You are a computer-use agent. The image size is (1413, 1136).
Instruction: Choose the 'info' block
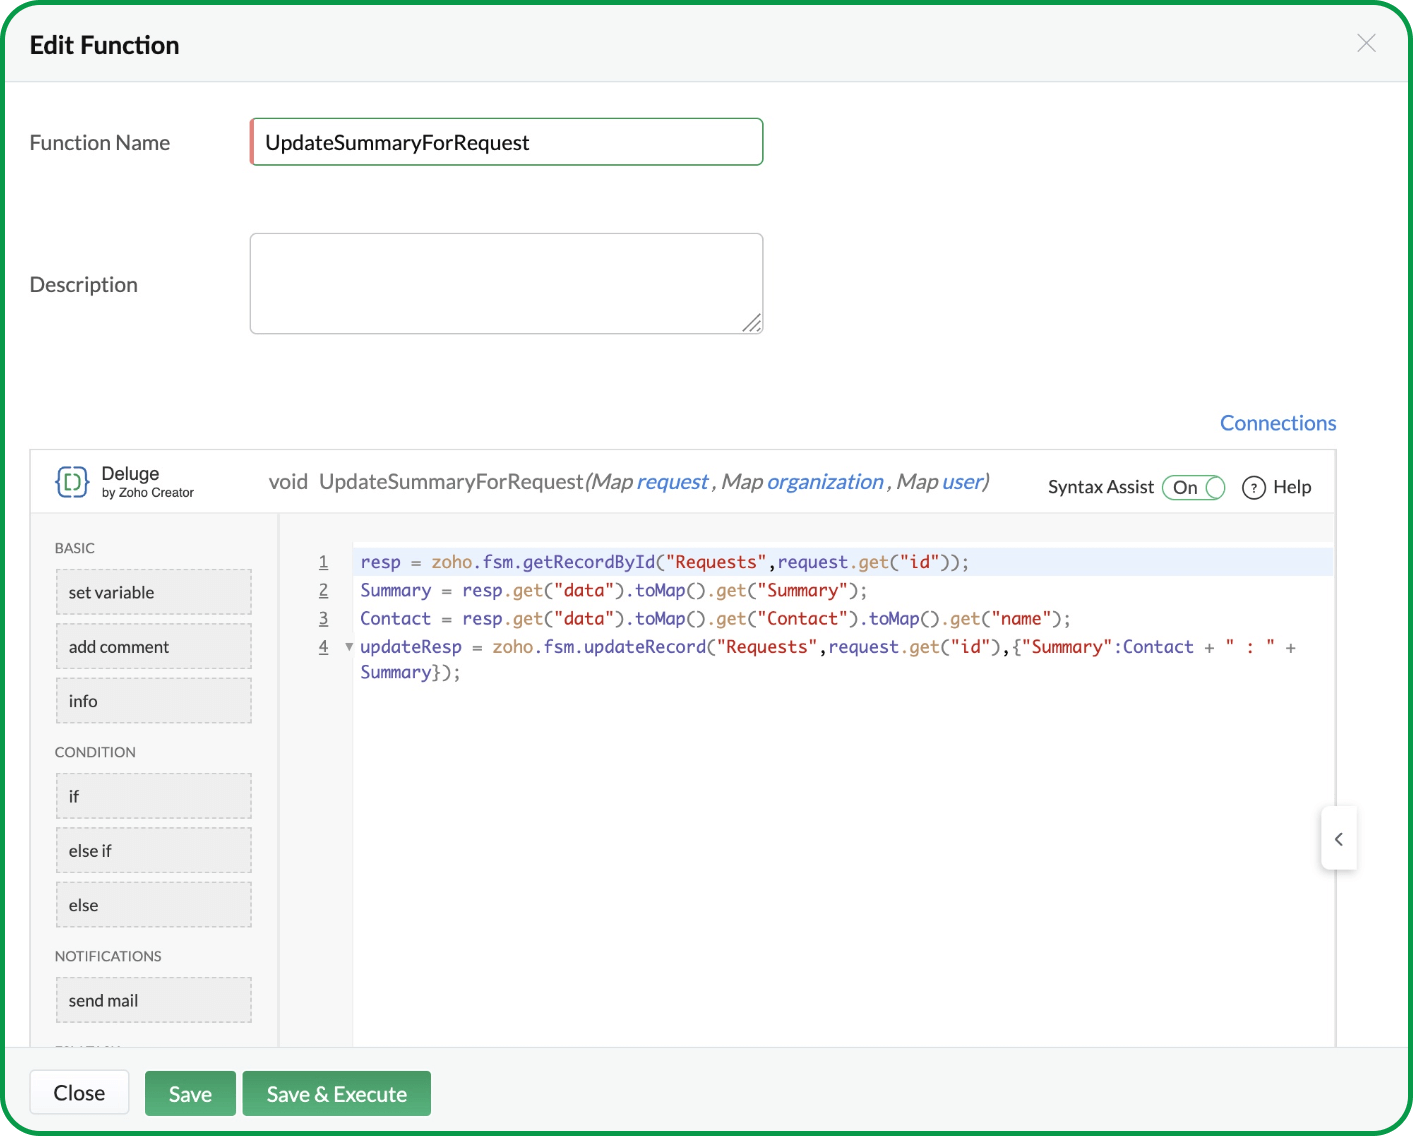tap(153, 701)
